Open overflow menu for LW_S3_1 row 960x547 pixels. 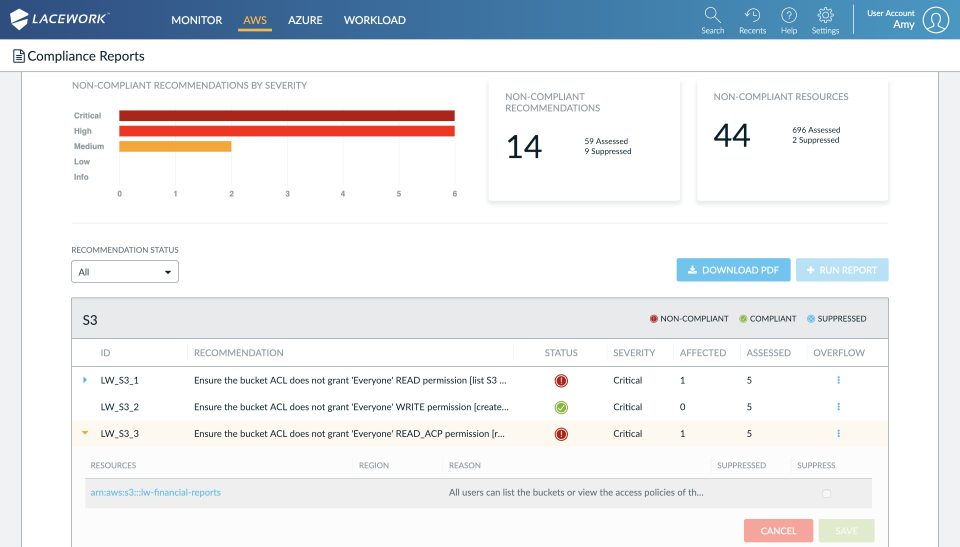point(838,380)
